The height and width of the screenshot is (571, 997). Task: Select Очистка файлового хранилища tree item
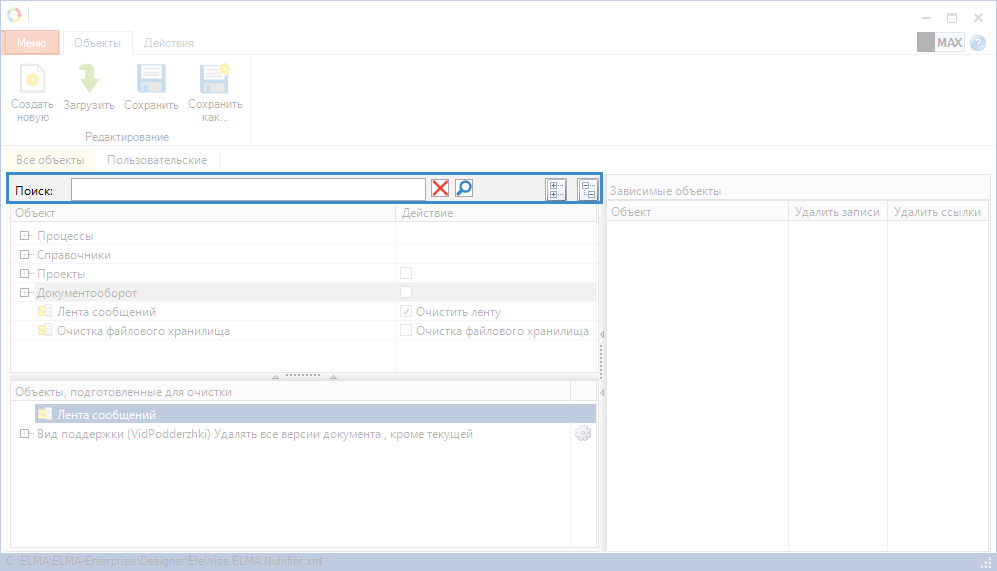coord(143,331)
